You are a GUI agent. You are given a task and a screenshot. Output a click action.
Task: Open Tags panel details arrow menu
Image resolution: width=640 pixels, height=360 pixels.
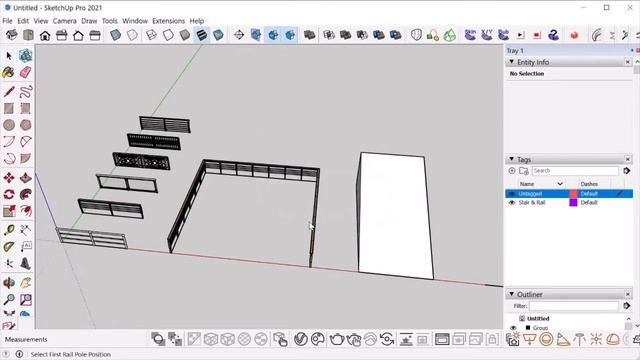627,171
